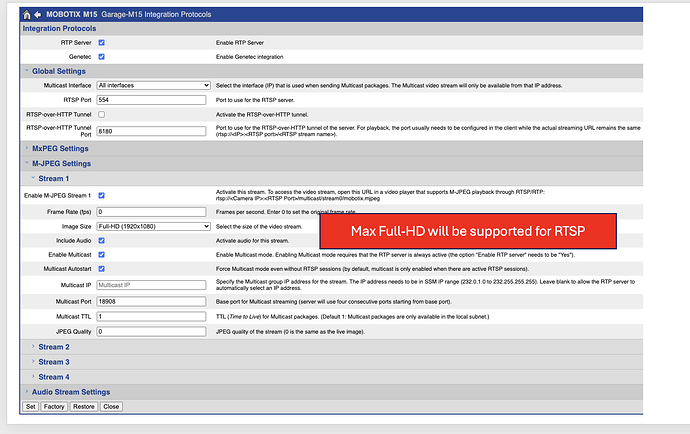Click the Multicast TTL input field
Image resolution: width=690 pixels, height=434 pixels.
(x=151, y=316)
